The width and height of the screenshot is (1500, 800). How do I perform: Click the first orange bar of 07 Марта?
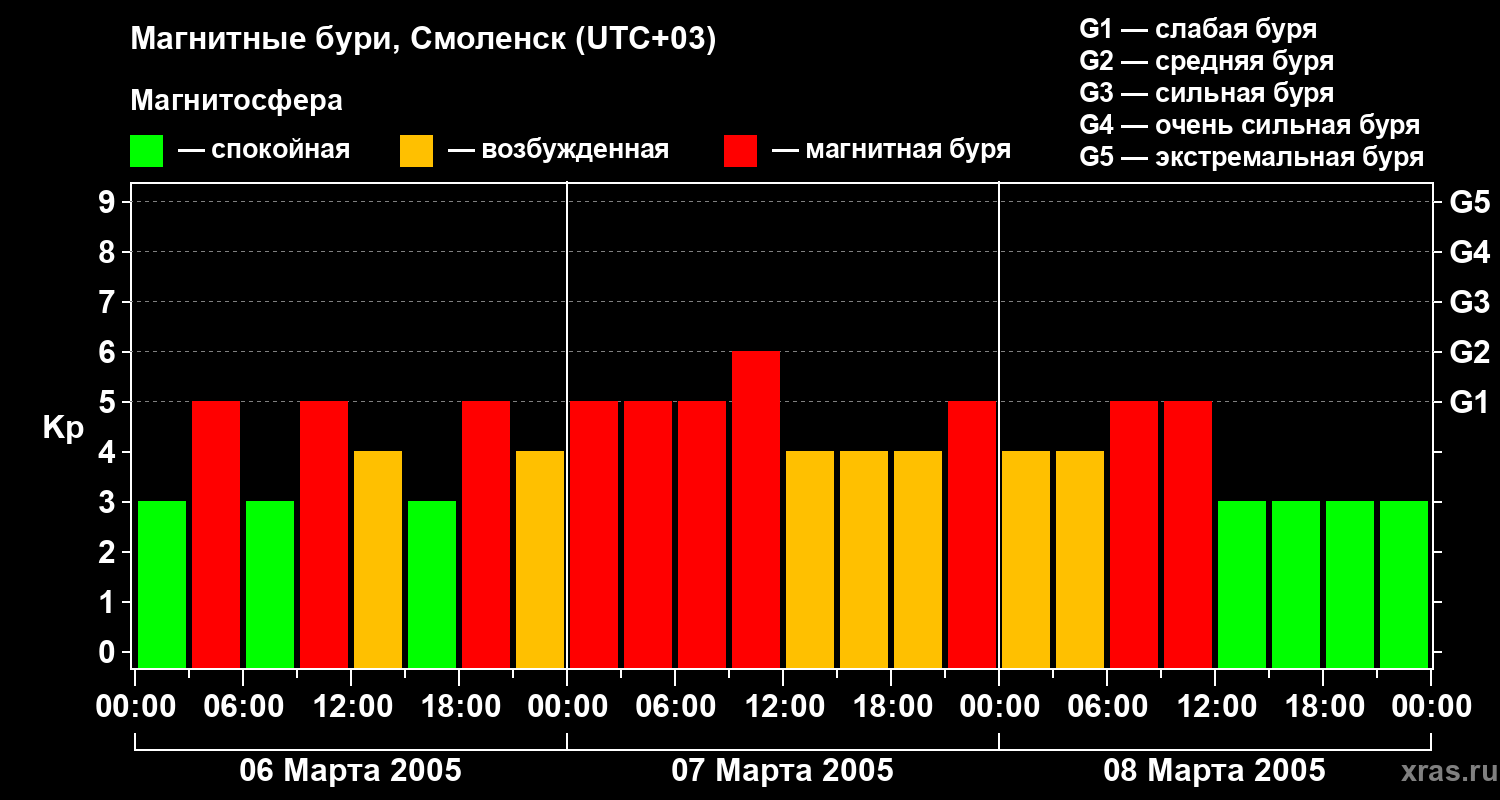[x=810, y=560]
